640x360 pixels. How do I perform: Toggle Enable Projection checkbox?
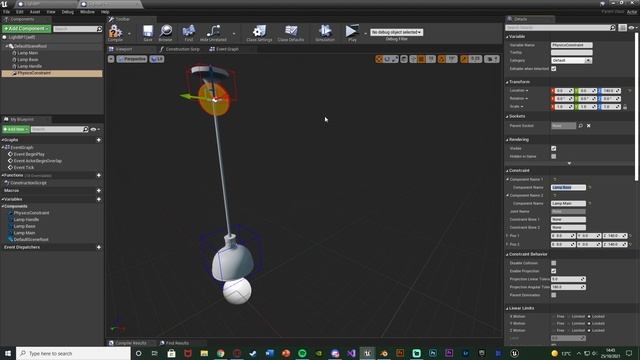pyautogui.click(x=553, y=271)
